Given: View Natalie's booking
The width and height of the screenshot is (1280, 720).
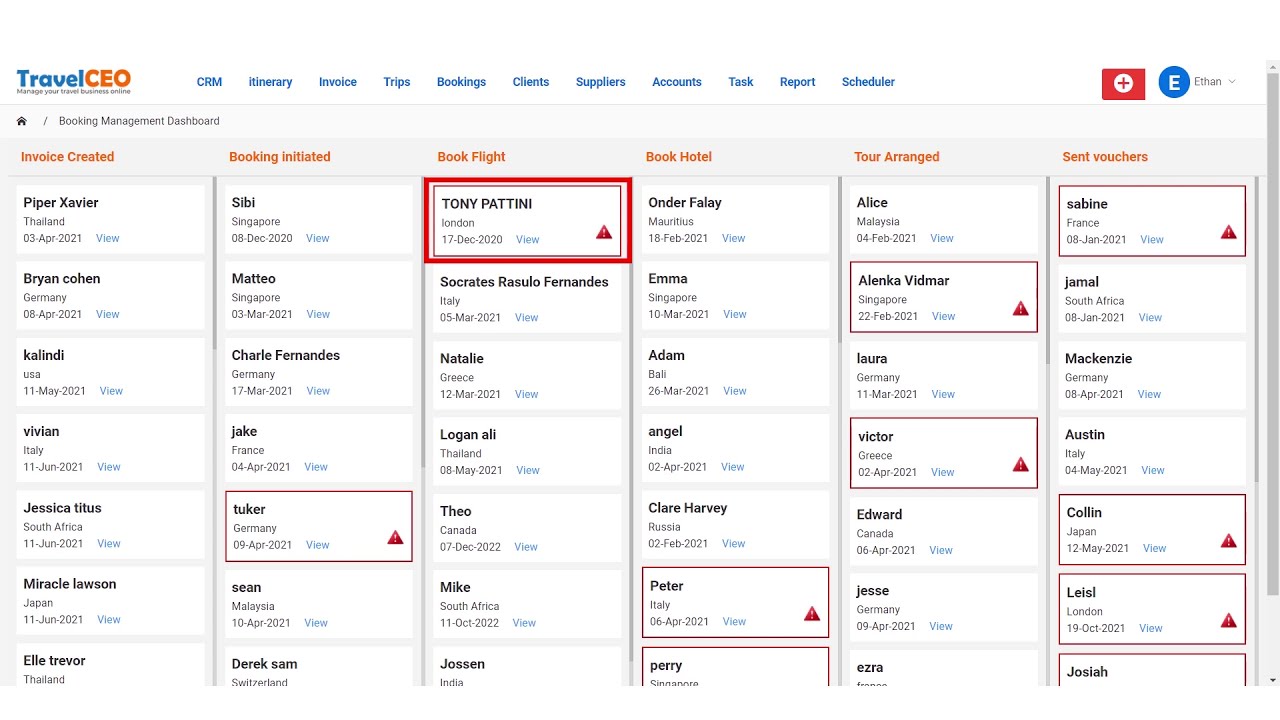Looking at the screenshot, I should point(527,394).
